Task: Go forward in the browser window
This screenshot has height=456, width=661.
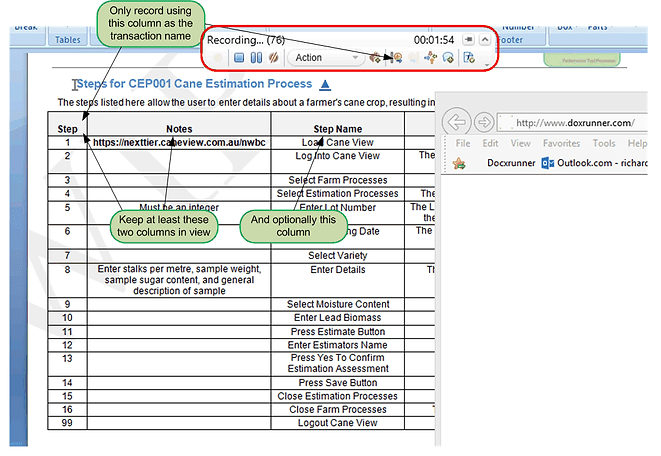Action: pos(484,122)
